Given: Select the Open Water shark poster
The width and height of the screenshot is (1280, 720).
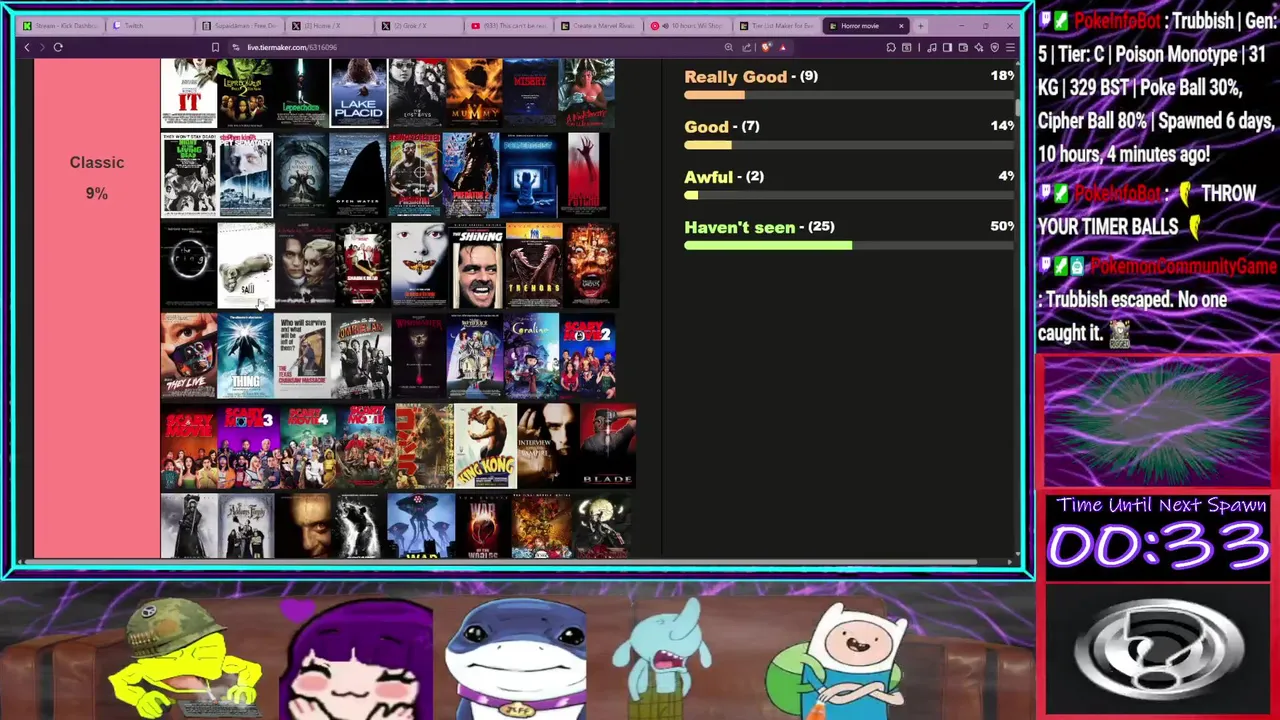Looking at the screenshot, I should coord(358,175).
